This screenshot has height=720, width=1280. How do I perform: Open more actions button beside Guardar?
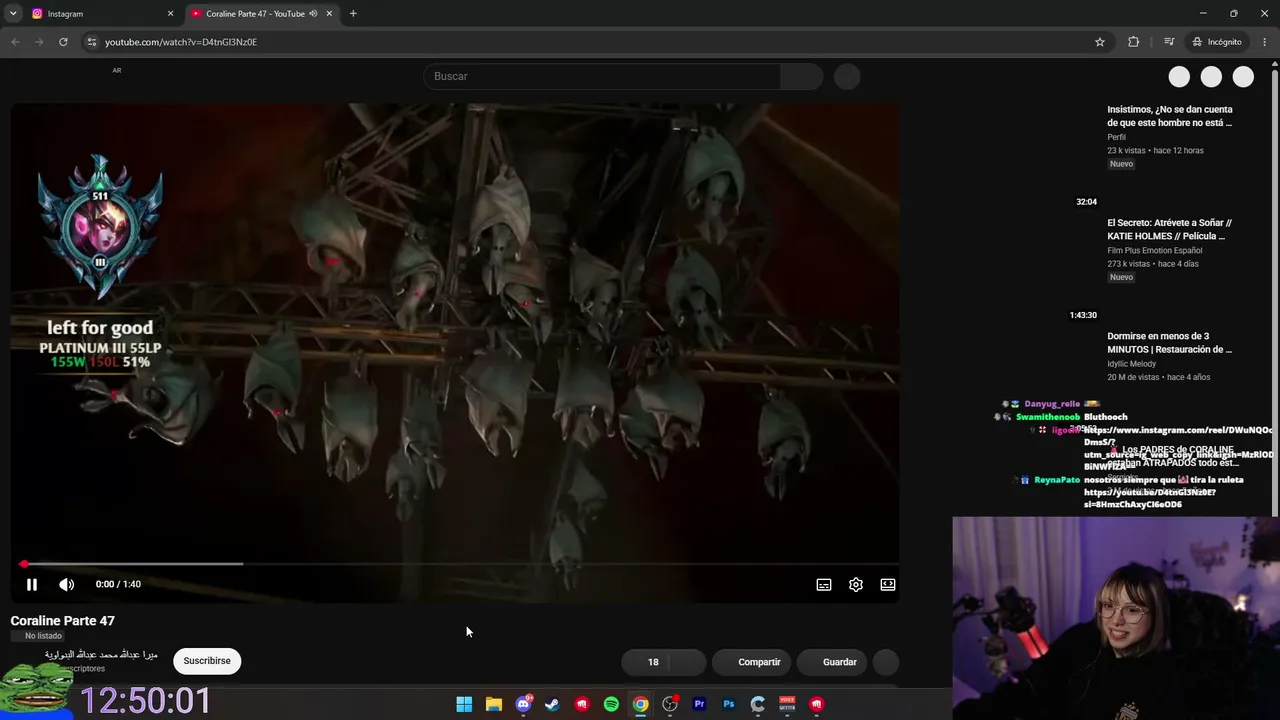click(886, 662)
